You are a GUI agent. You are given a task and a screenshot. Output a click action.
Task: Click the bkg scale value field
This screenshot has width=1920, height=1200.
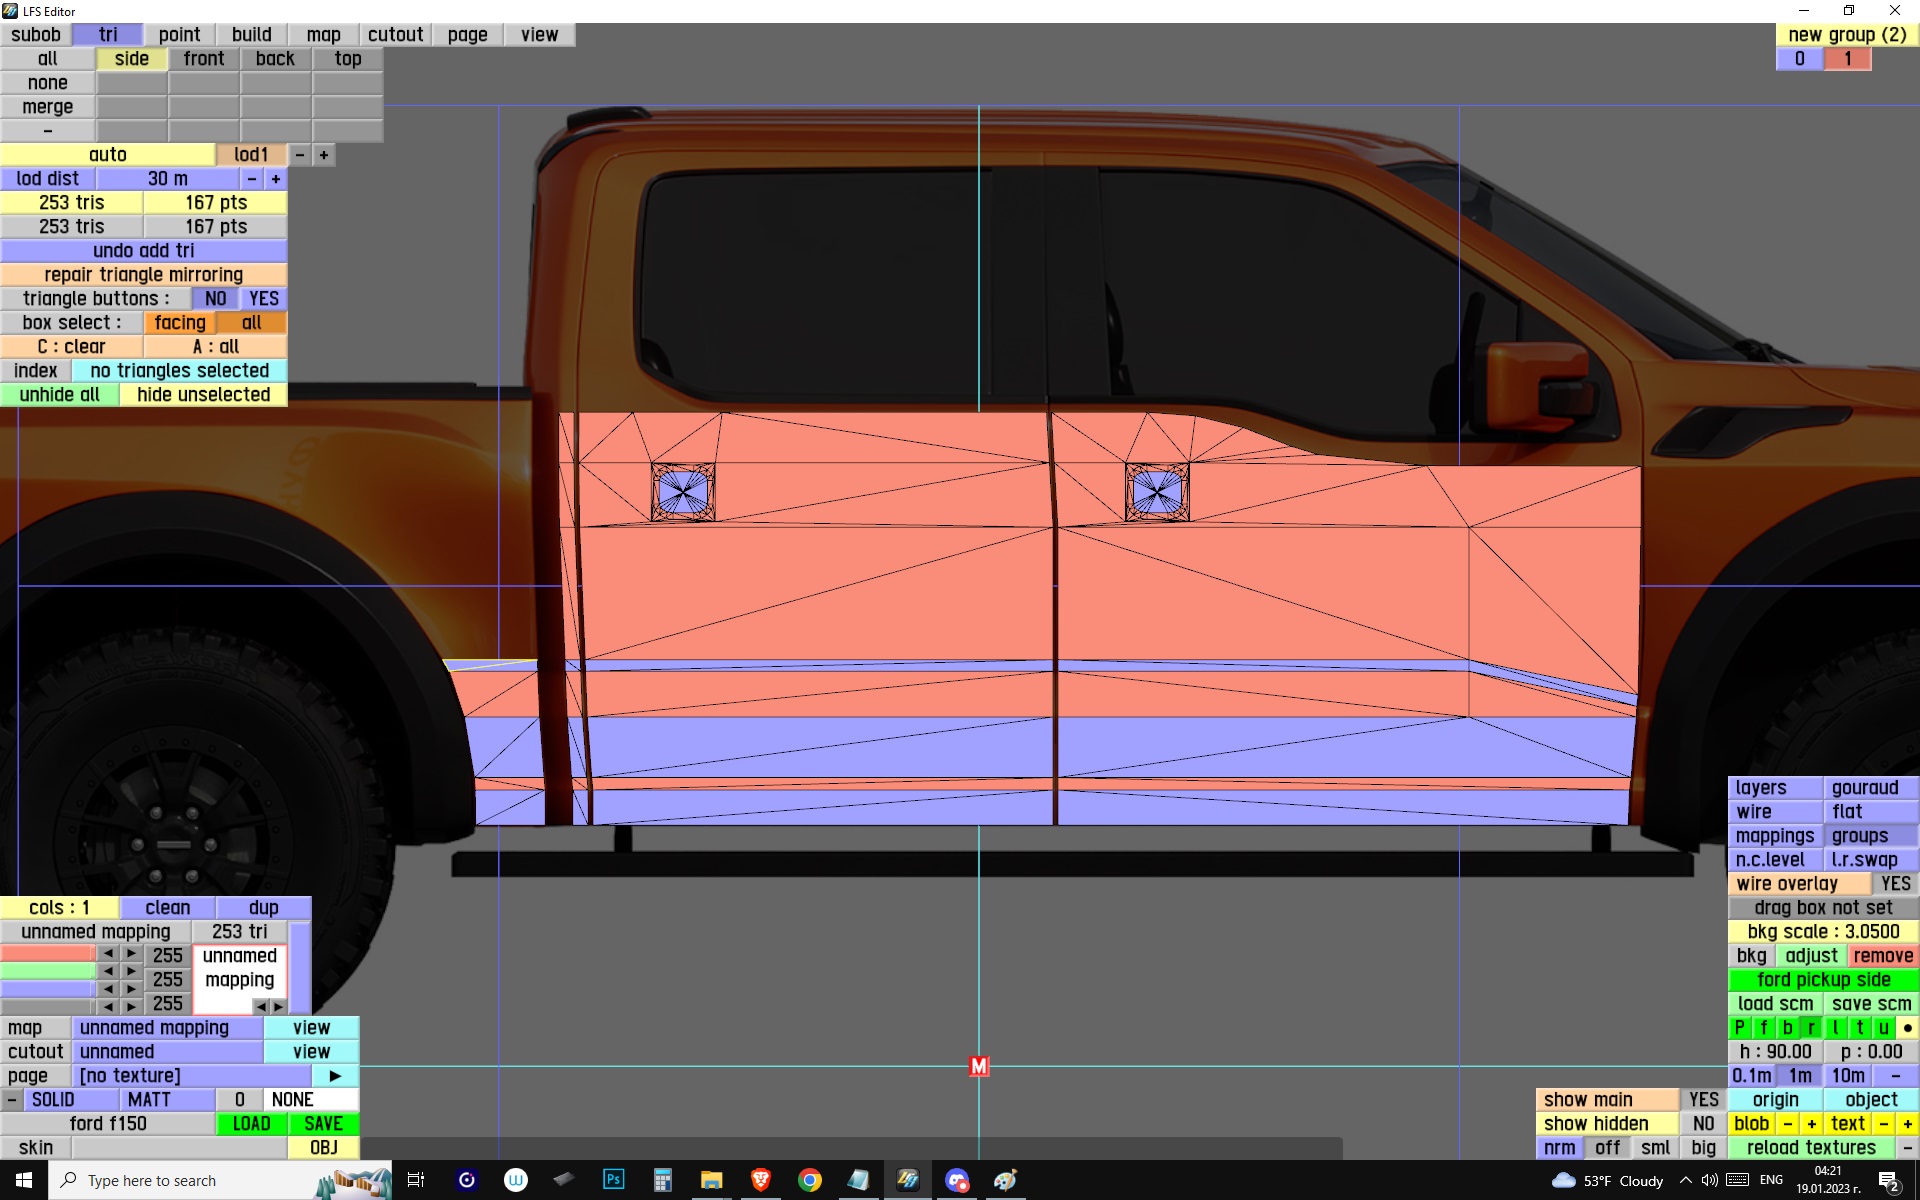click(x=1823, y=932)
